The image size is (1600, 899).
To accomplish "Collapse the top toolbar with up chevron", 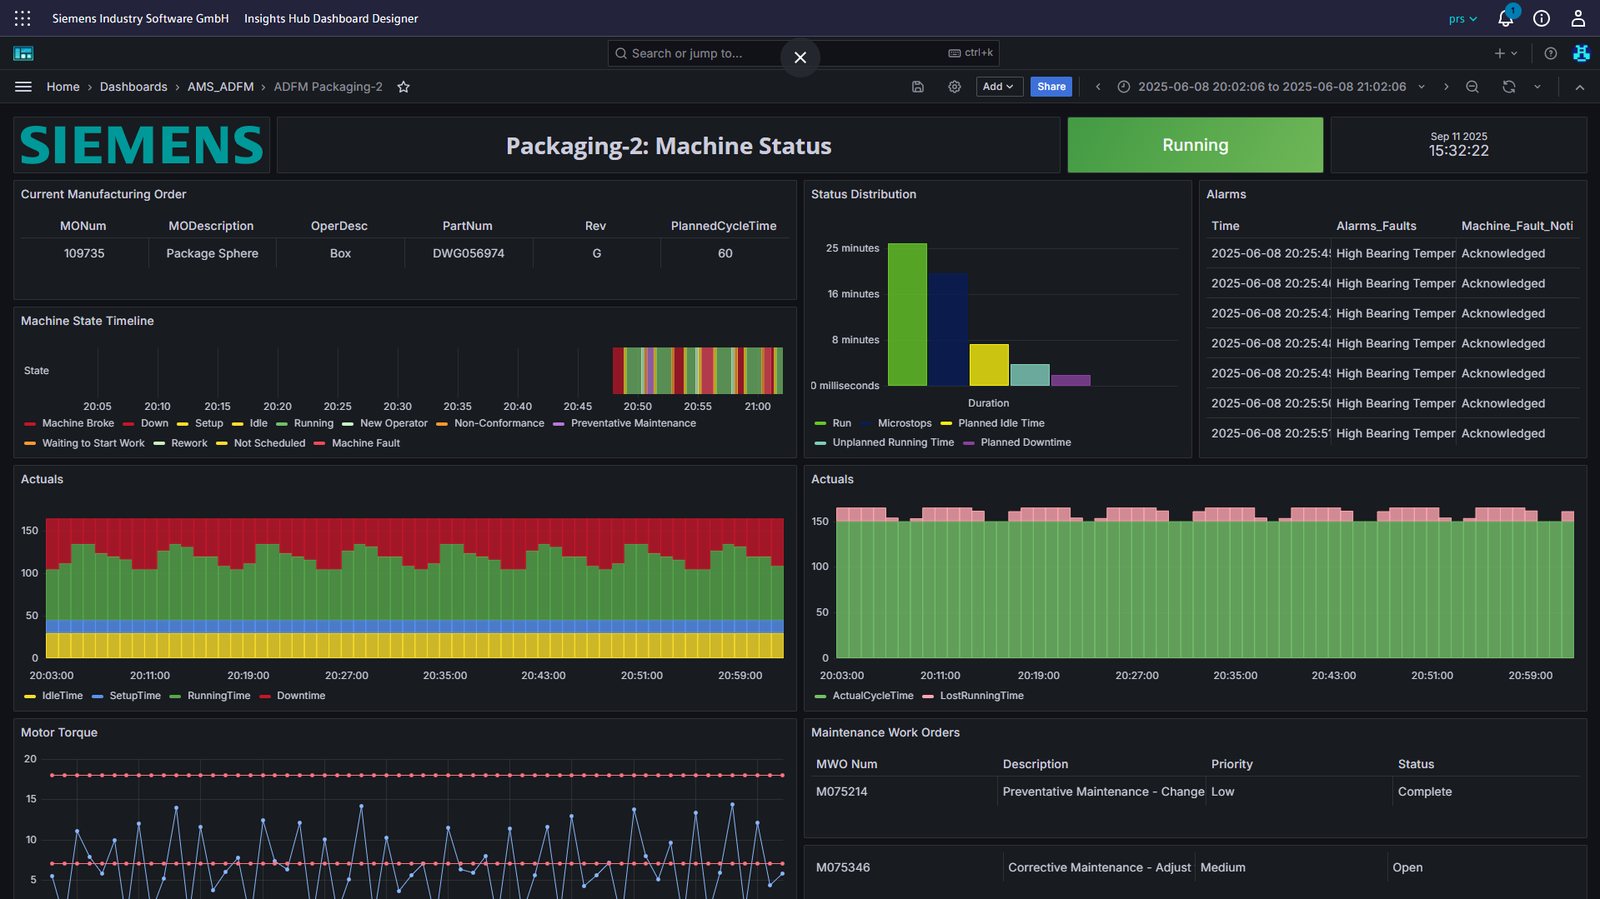I will pos(1580,87).
